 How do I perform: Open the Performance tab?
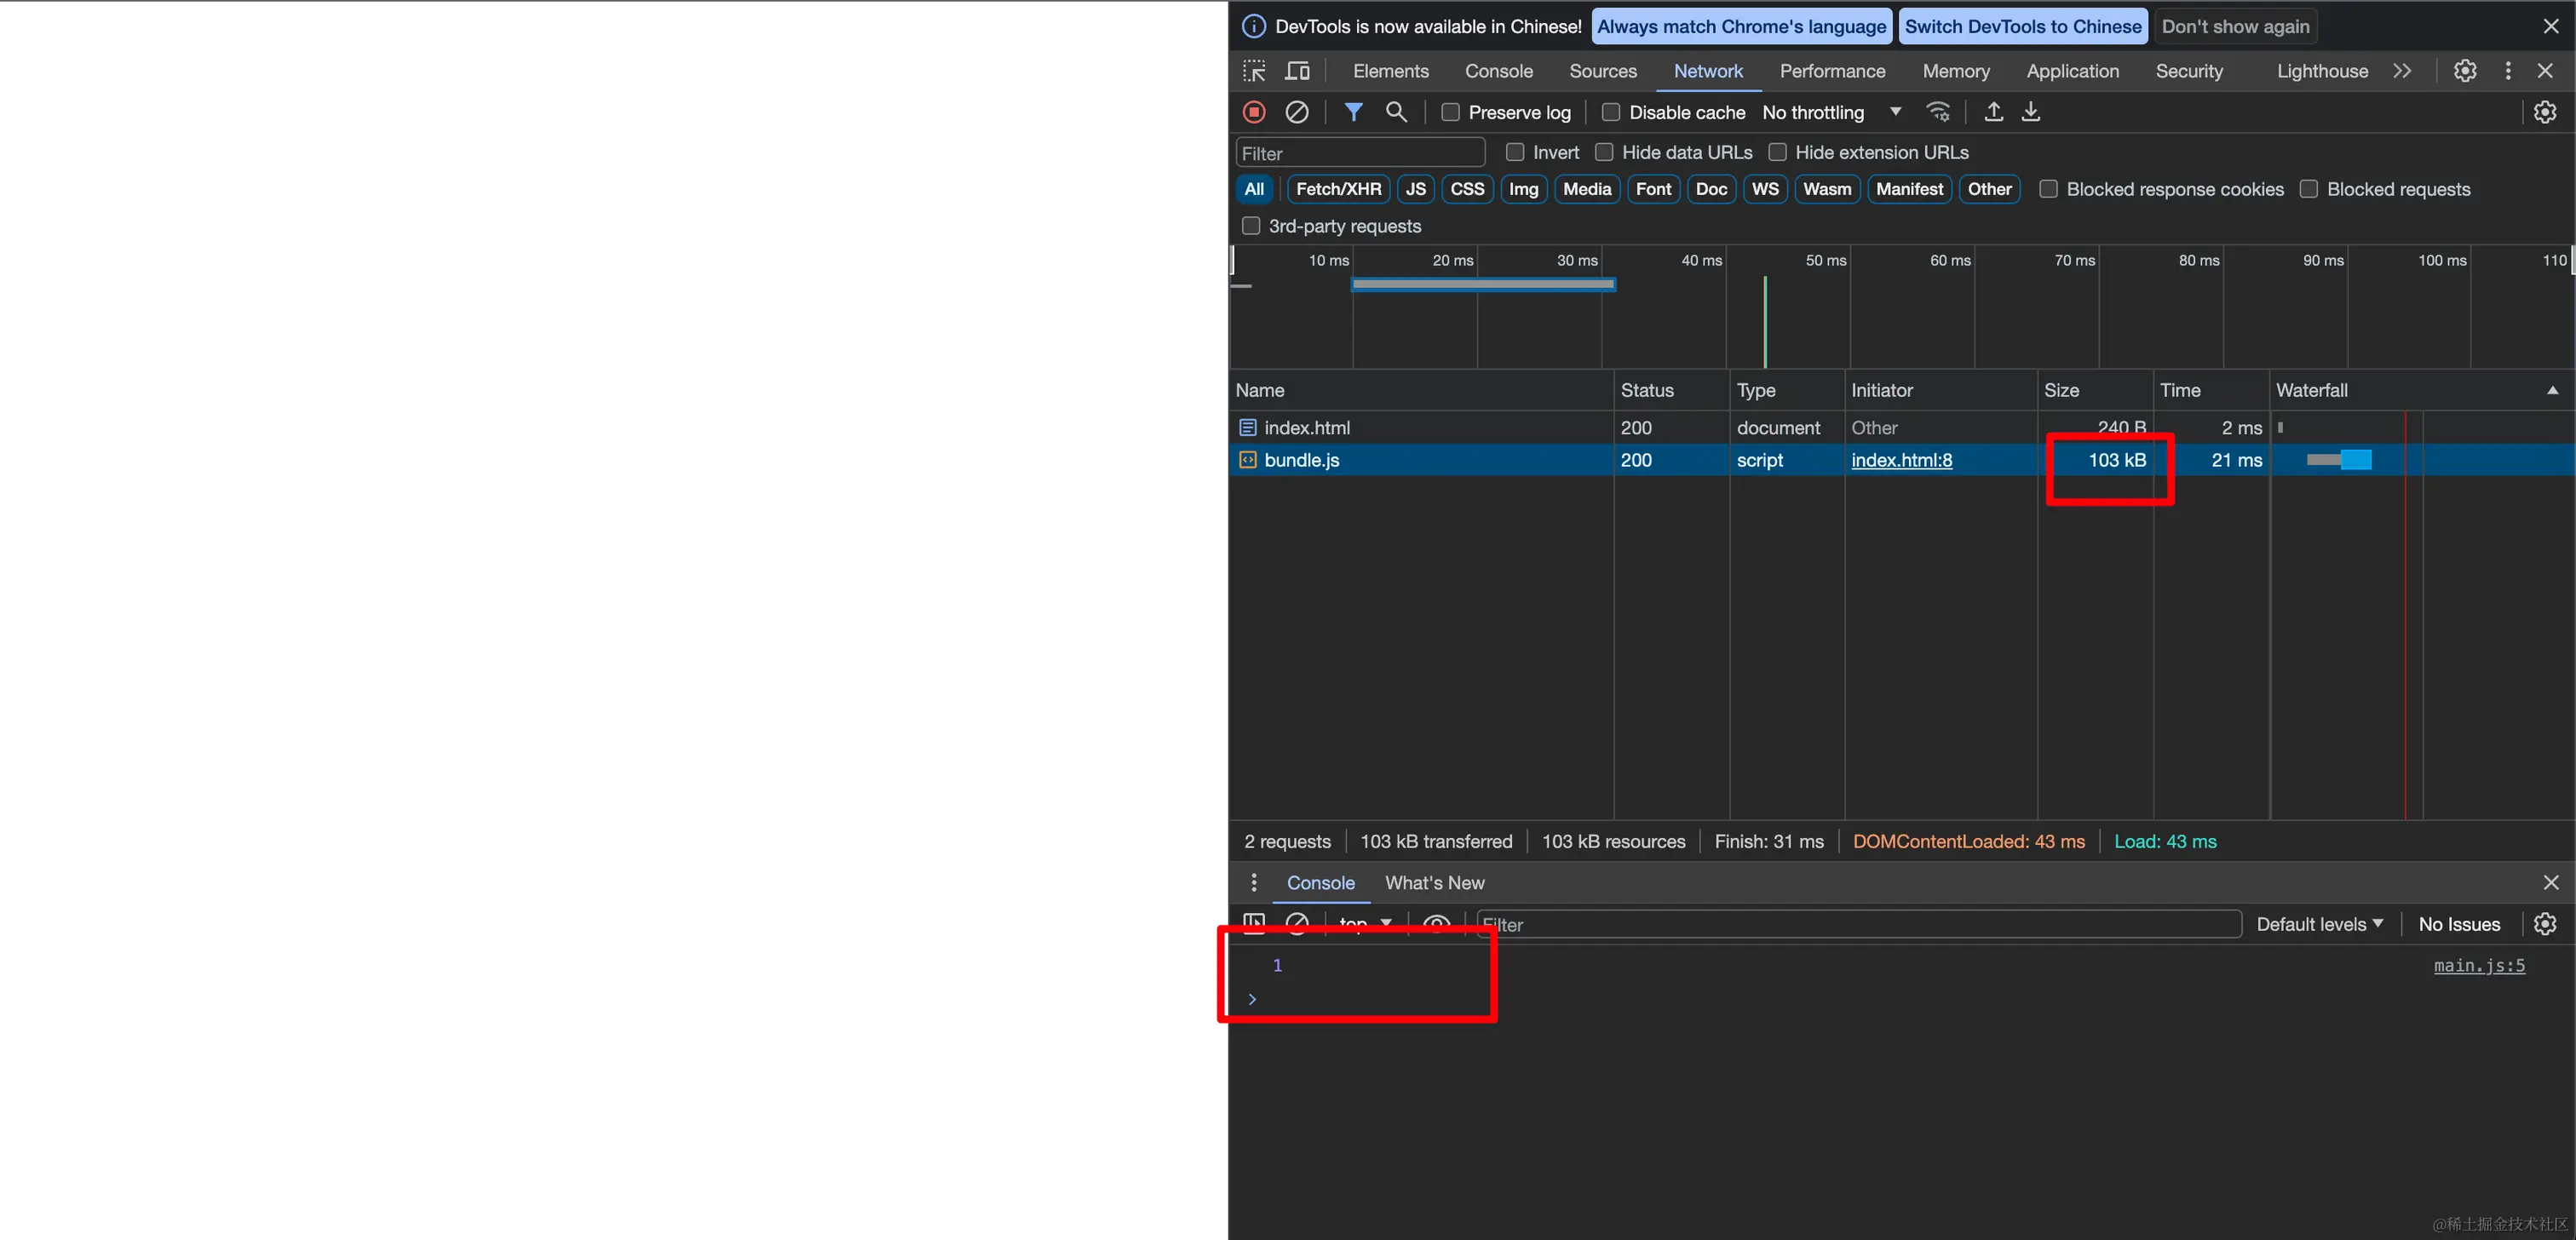tap(1832, 71)
